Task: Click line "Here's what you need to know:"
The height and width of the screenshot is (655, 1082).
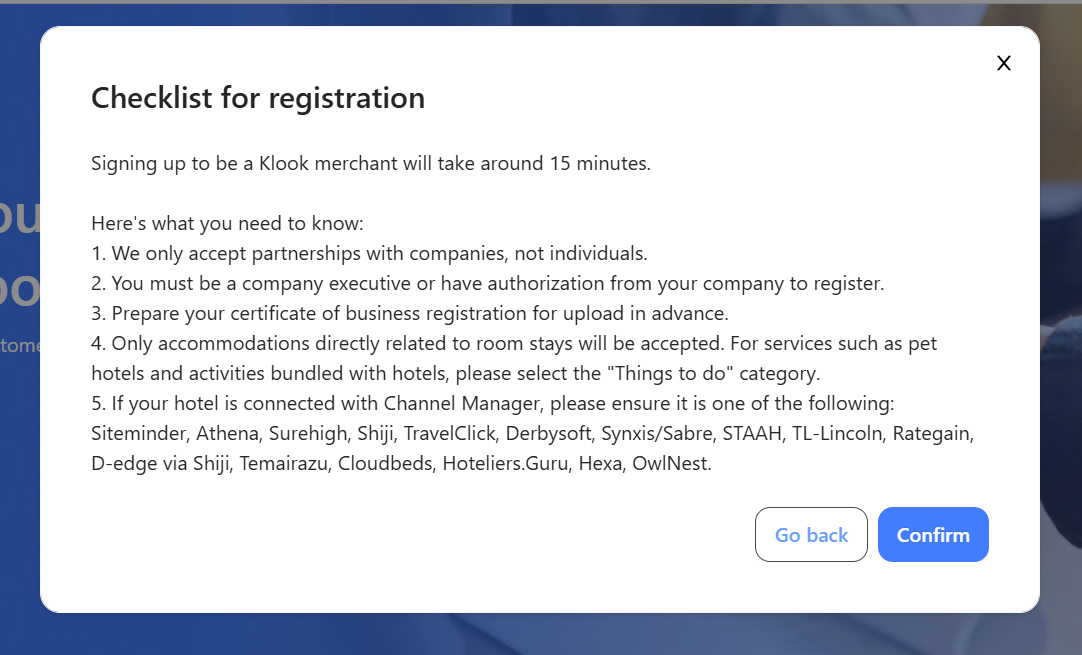Action: (227, 224)
